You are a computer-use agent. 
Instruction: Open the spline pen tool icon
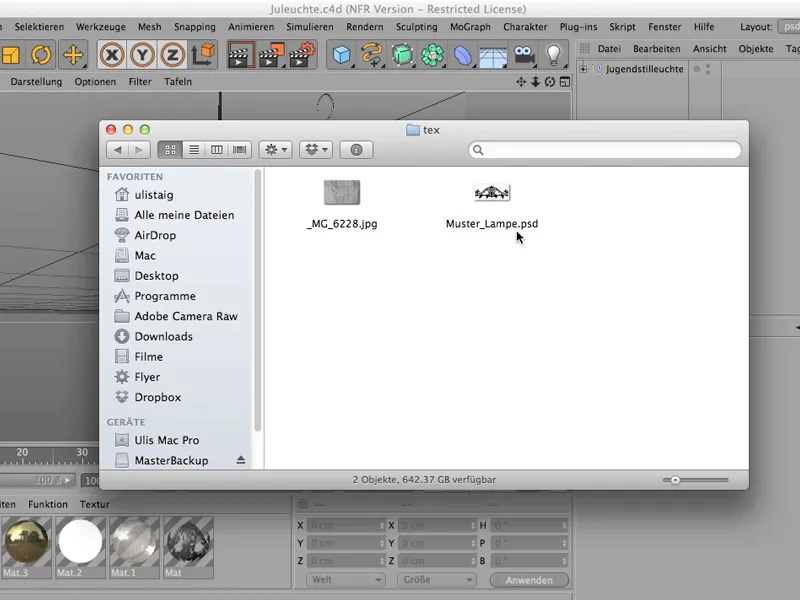371,55
